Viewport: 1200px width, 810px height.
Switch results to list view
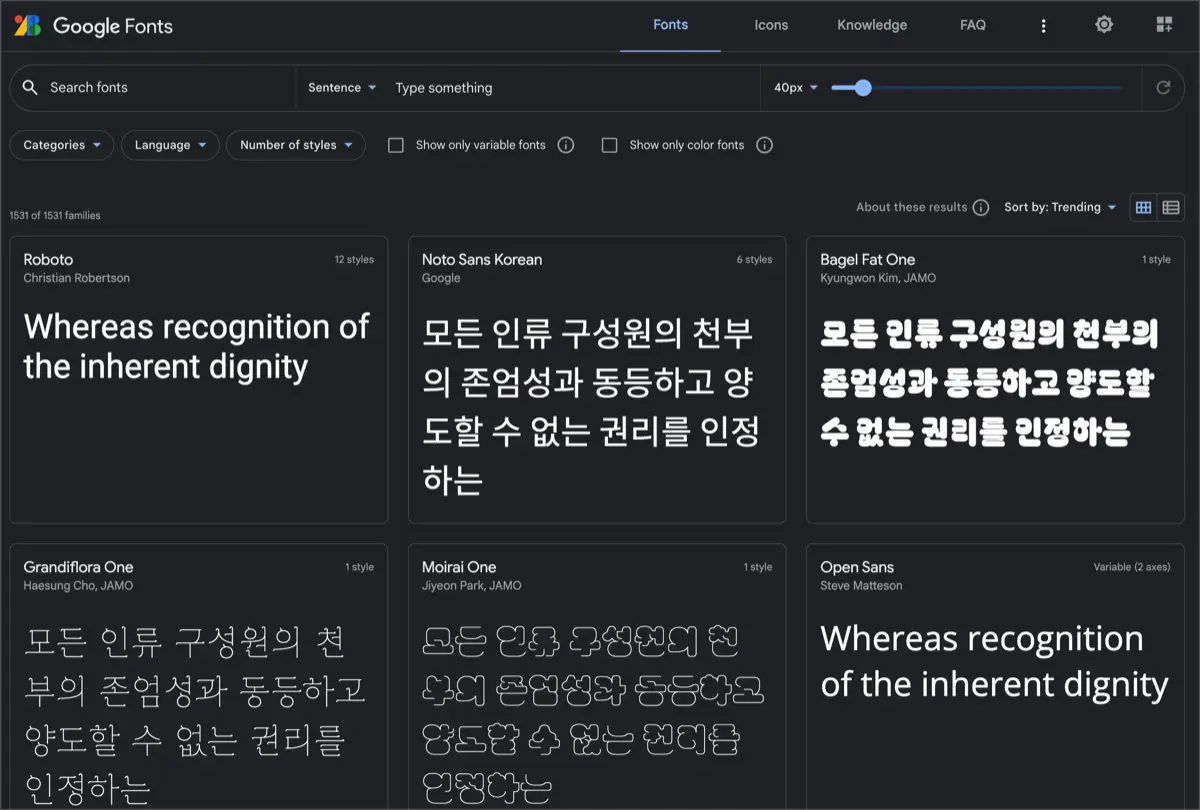point(1171,207)
